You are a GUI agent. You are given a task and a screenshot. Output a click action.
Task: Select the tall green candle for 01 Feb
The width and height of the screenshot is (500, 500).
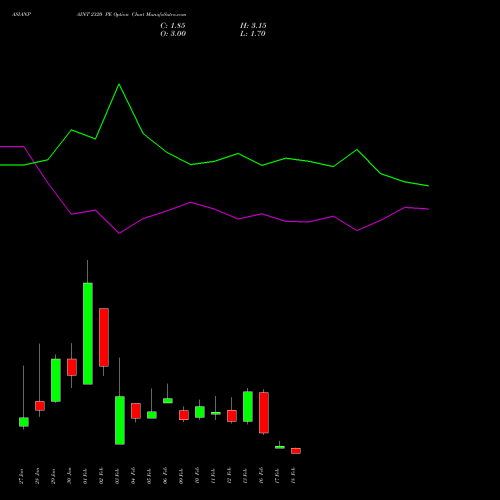click(x=88, y=334)
